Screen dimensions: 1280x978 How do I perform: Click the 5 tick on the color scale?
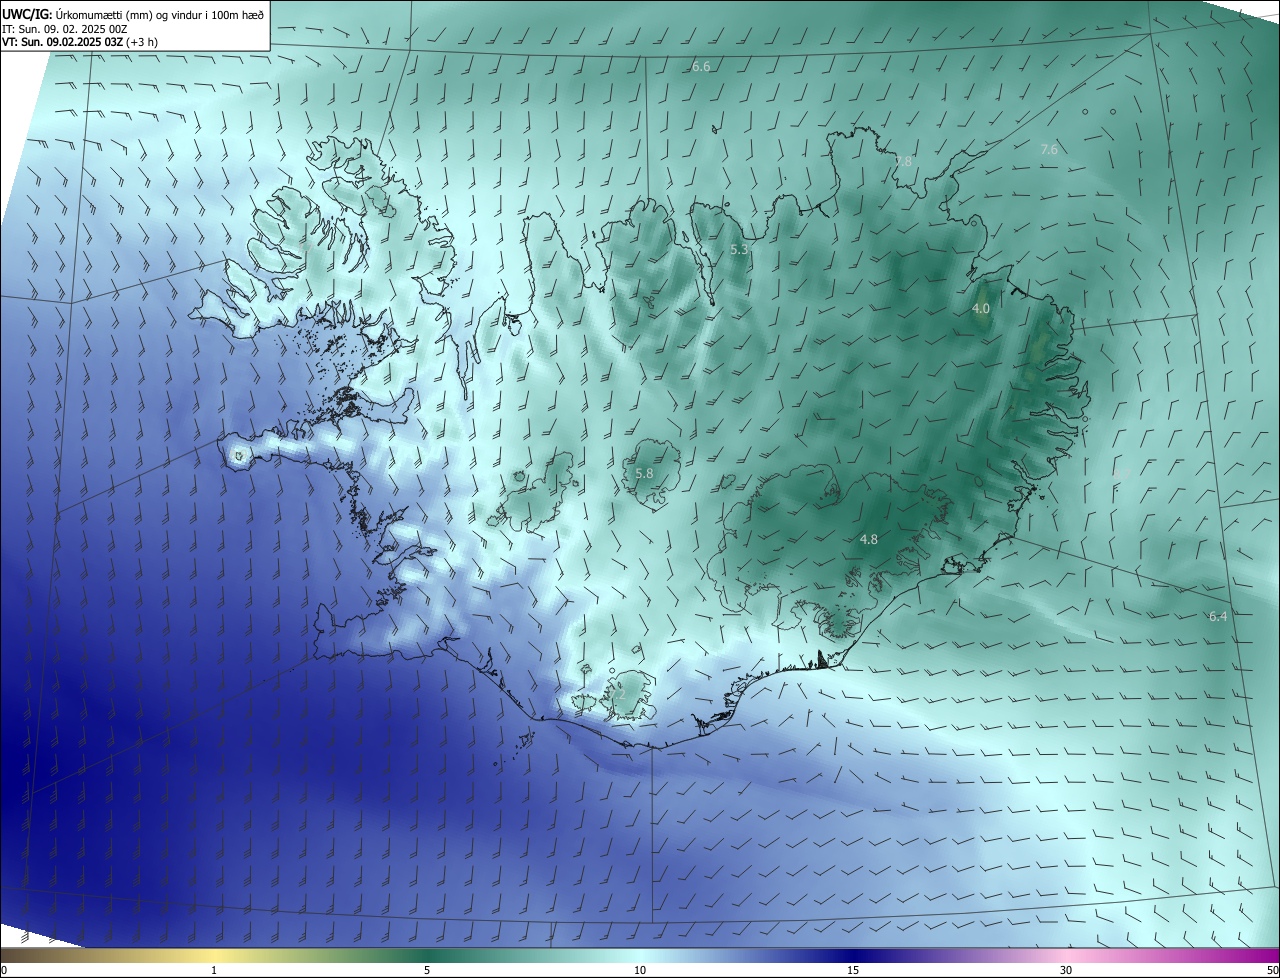point(427,971)
